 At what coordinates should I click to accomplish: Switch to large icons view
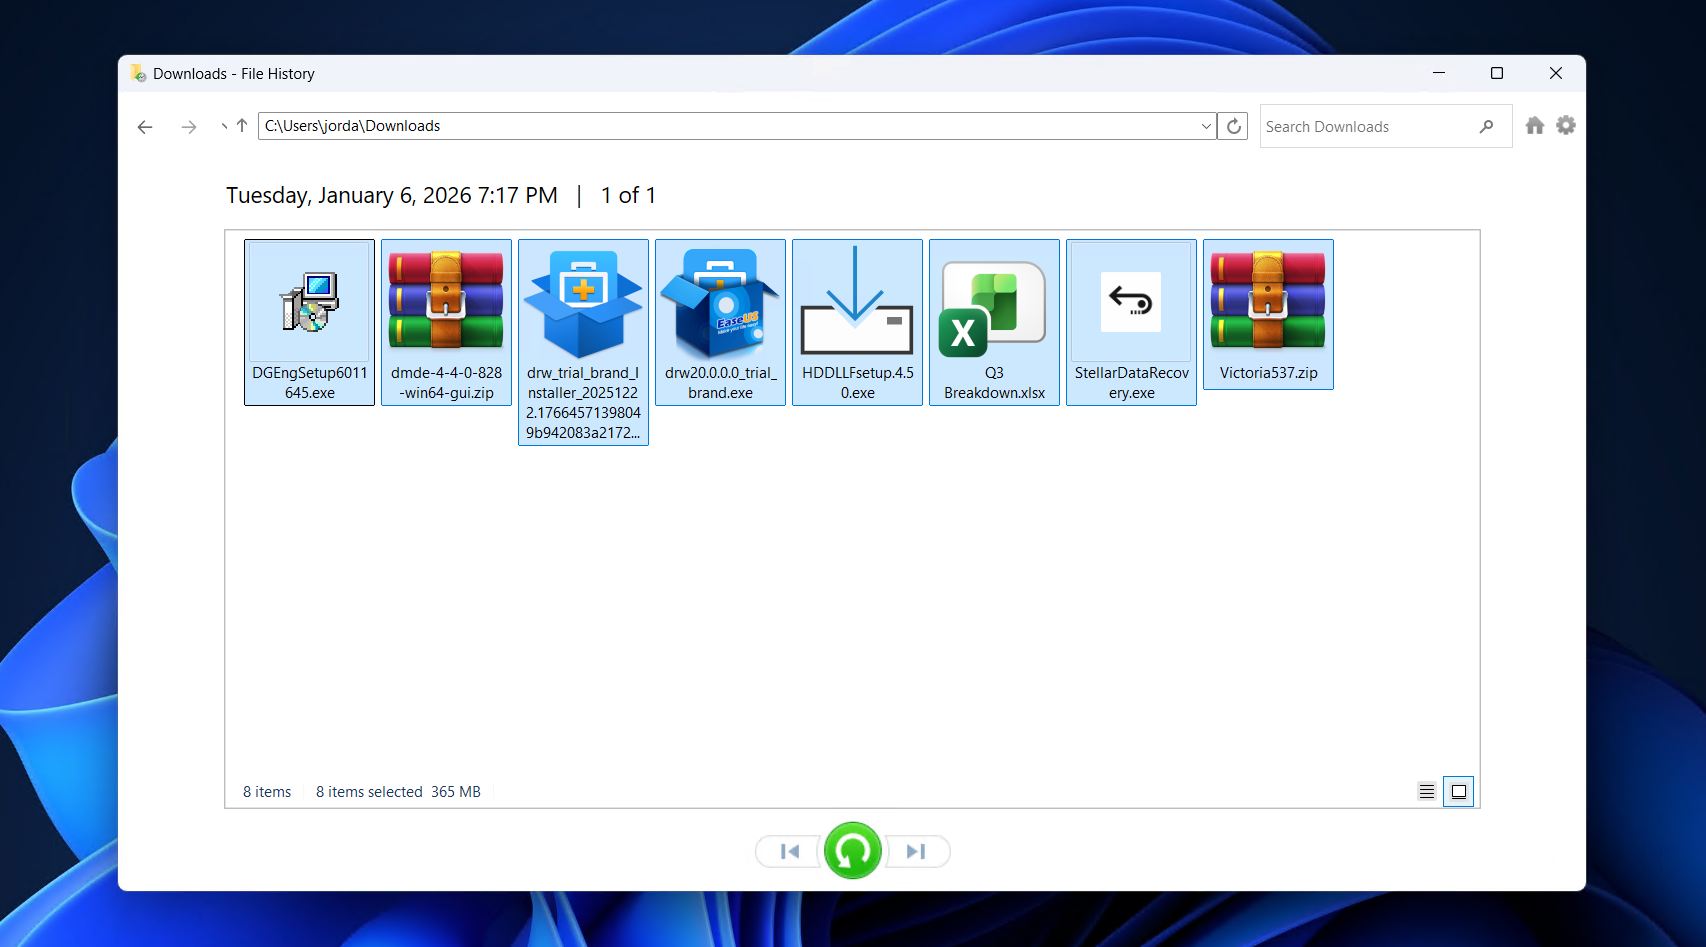1459,790
